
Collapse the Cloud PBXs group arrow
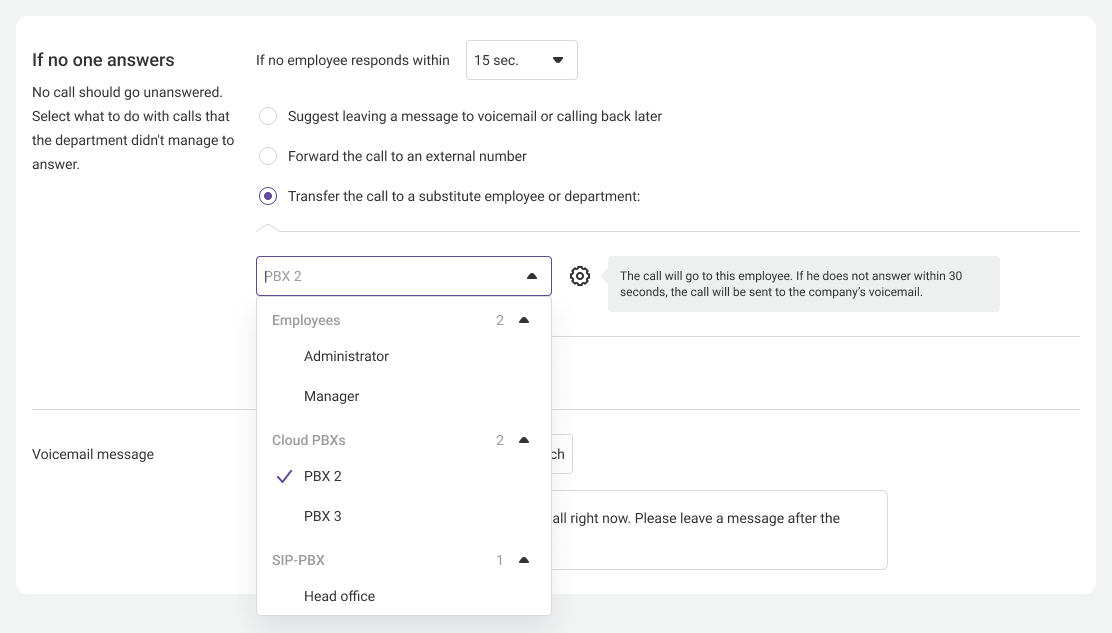(x=524, y=441)
